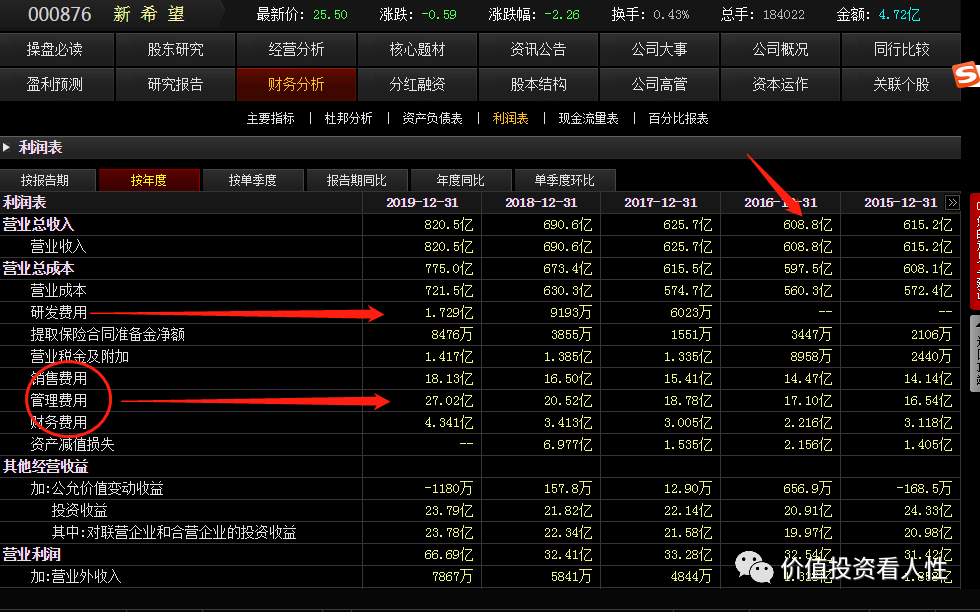Open 现金流量表 link
The height and width of the screenshot is (612, 980).
coord(588,118)
